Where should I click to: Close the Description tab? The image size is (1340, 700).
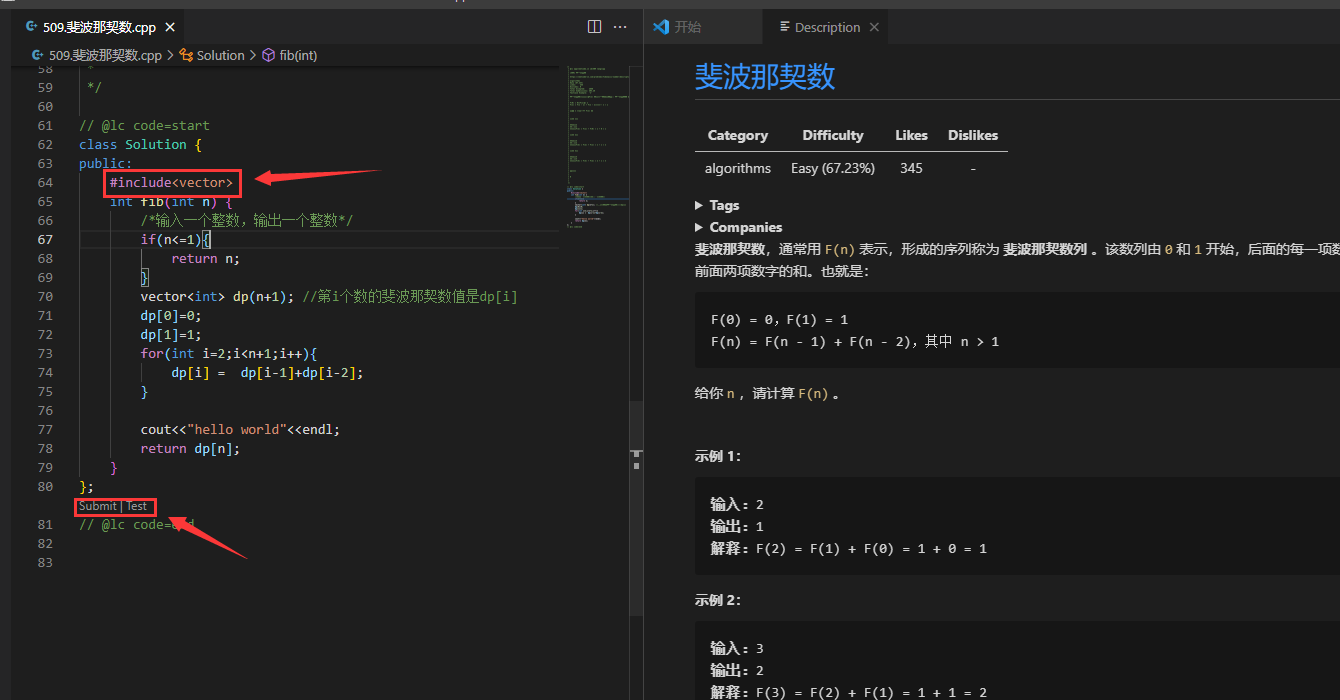point(874,27)
